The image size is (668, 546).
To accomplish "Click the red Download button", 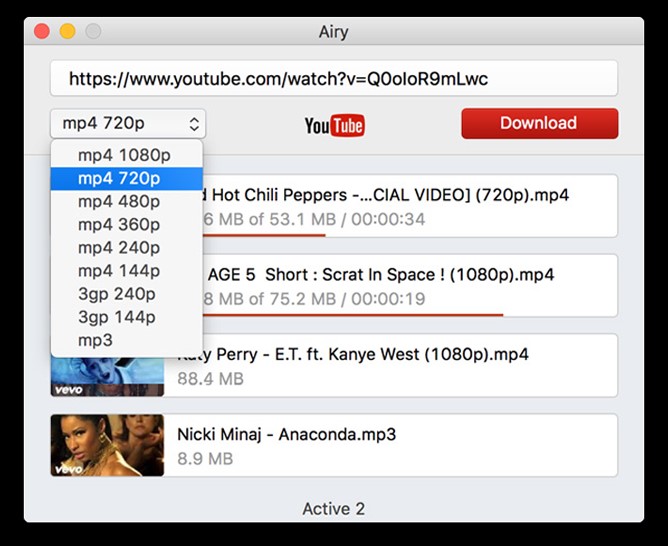I will click(539, 123).
